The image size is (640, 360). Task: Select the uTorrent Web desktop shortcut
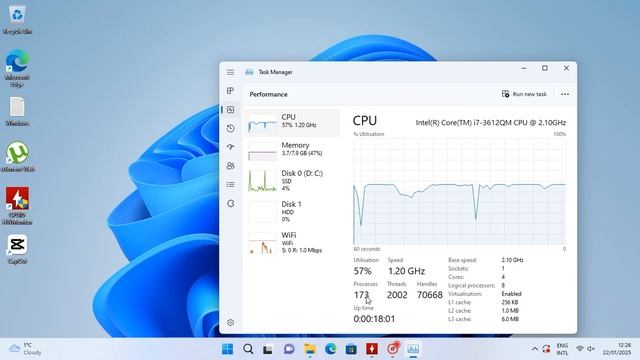tap(18, 156)
